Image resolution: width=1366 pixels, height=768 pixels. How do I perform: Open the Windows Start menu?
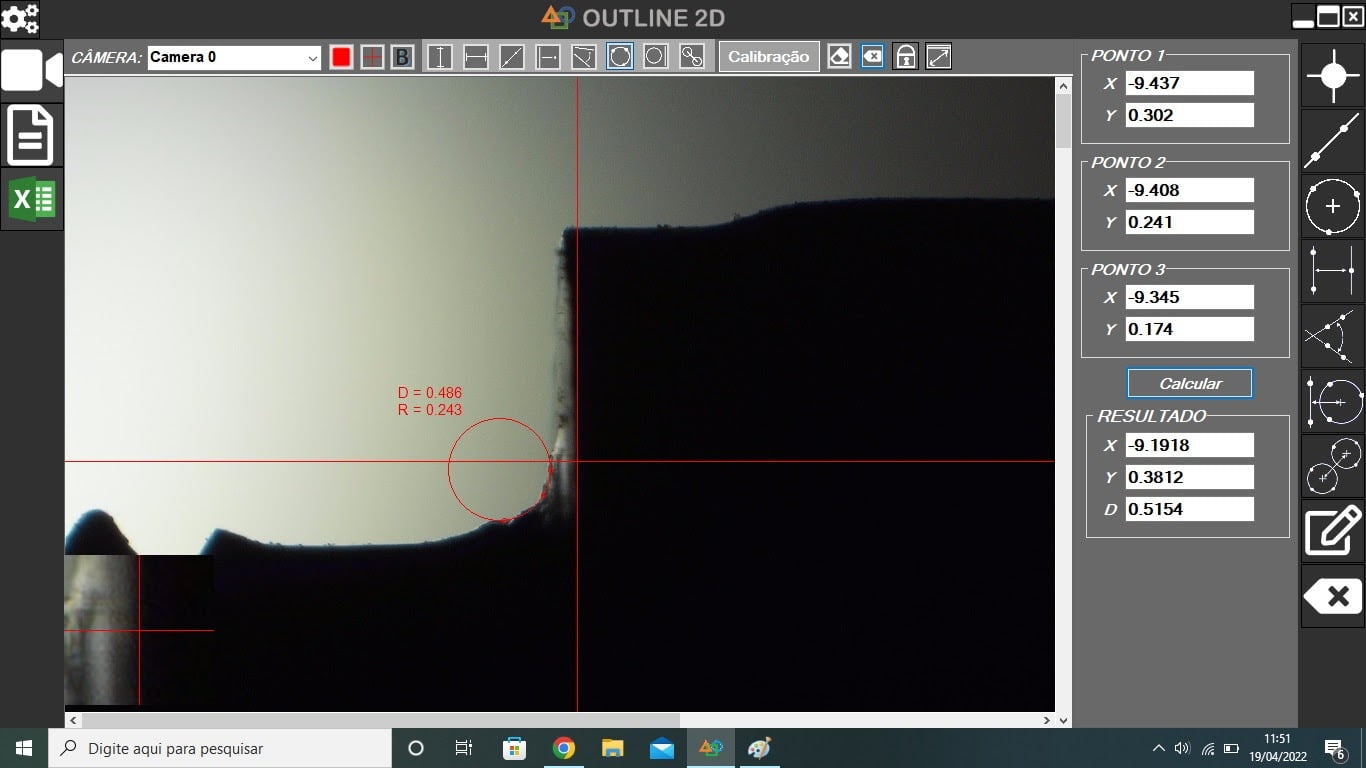point(24,748)
